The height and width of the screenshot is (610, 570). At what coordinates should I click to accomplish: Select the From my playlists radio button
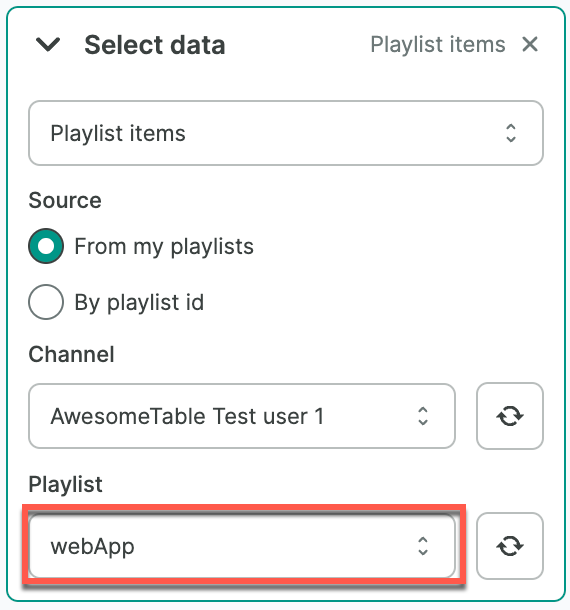tap(46, 246)
